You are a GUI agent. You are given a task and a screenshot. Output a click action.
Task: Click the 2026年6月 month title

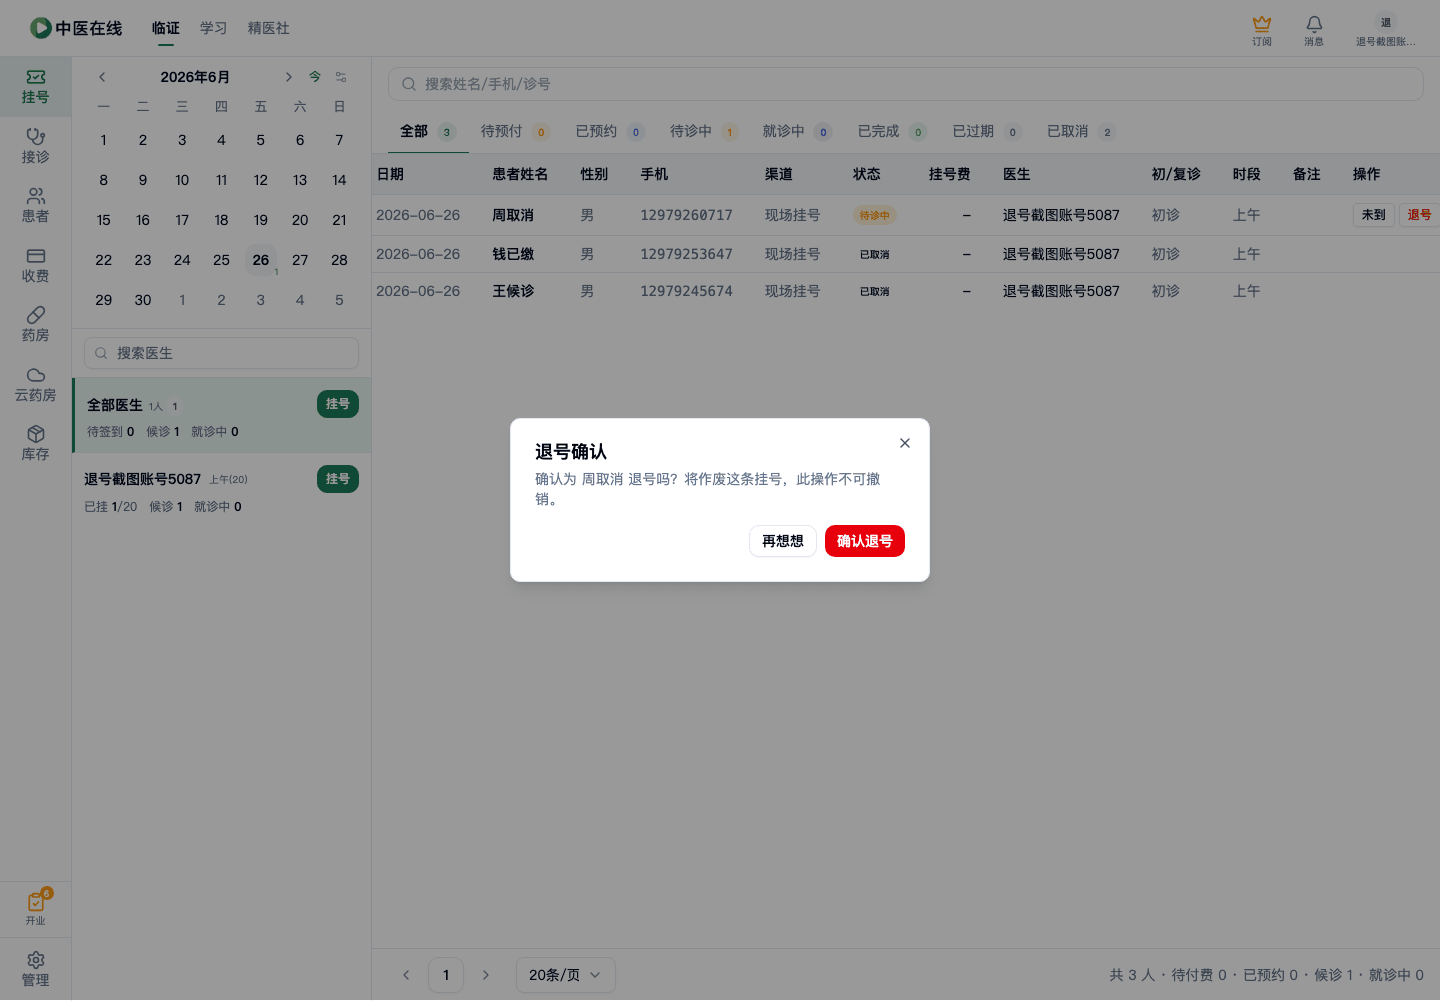point(195,77)
